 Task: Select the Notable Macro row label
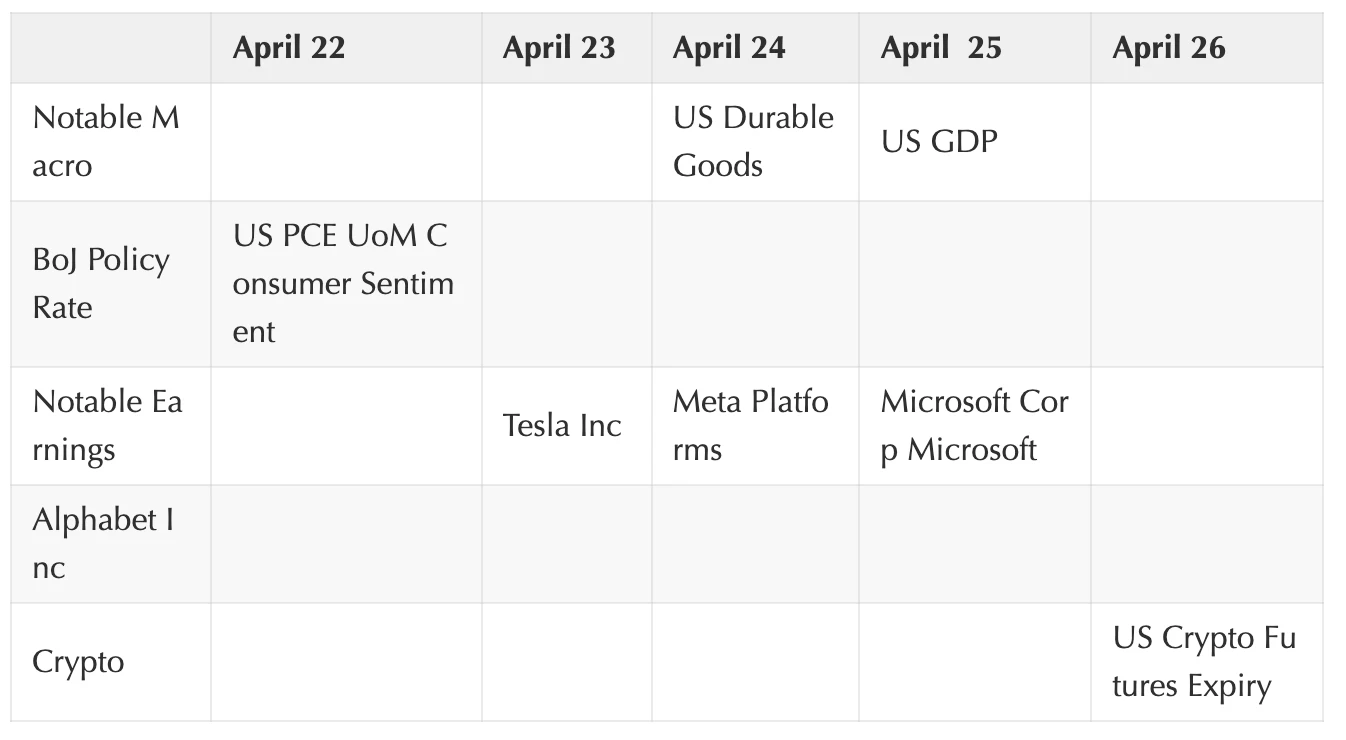coord(106,141)
